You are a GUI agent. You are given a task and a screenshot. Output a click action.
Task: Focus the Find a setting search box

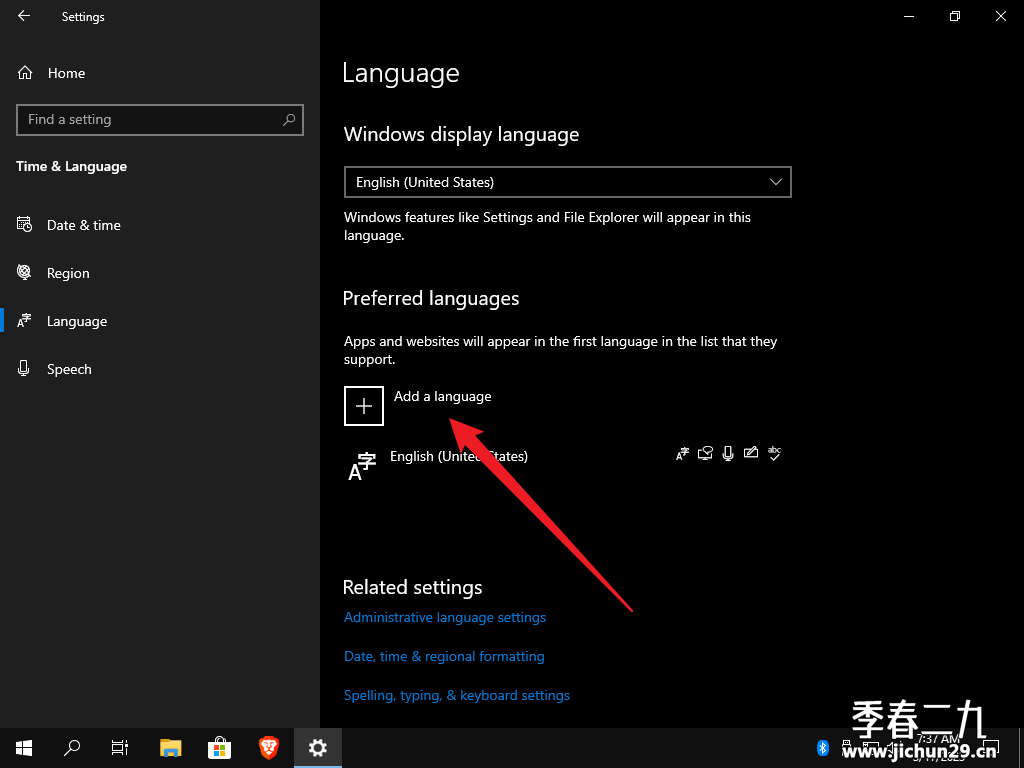(160, 120)
